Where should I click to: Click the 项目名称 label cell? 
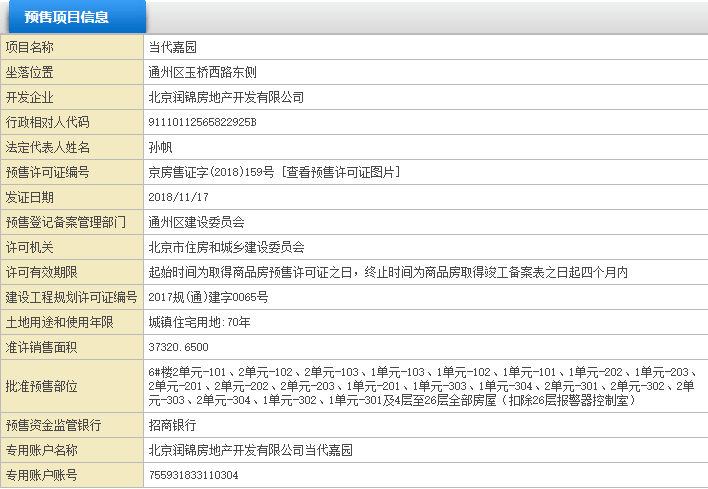pos(72,47)
